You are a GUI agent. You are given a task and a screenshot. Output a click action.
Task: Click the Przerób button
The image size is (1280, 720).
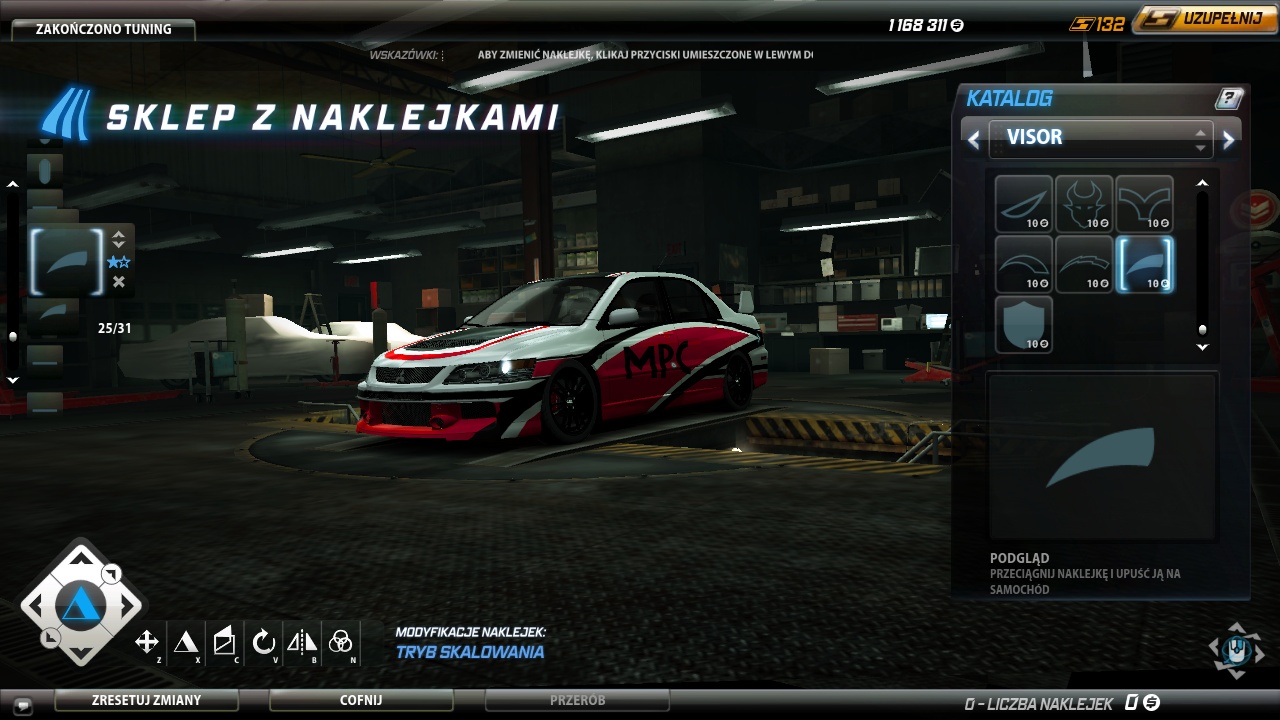(577, 700)
